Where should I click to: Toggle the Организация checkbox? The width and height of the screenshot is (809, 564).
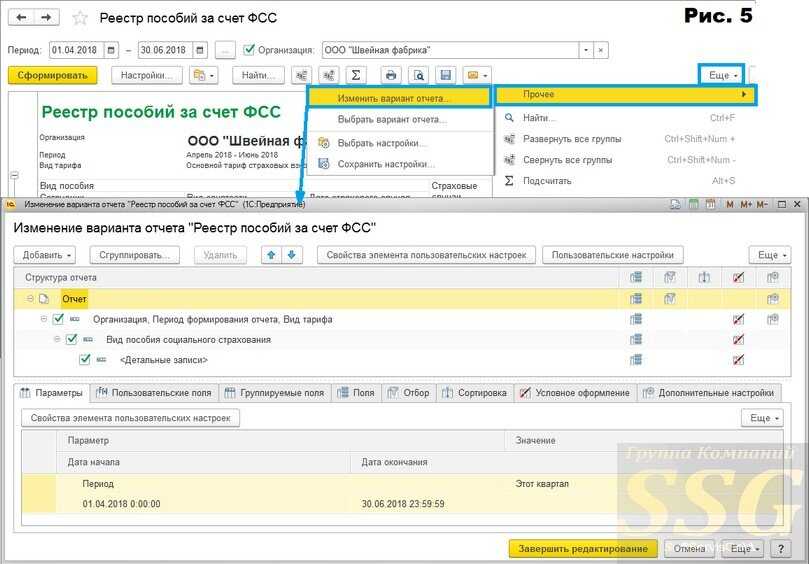[x=249, y=50]
